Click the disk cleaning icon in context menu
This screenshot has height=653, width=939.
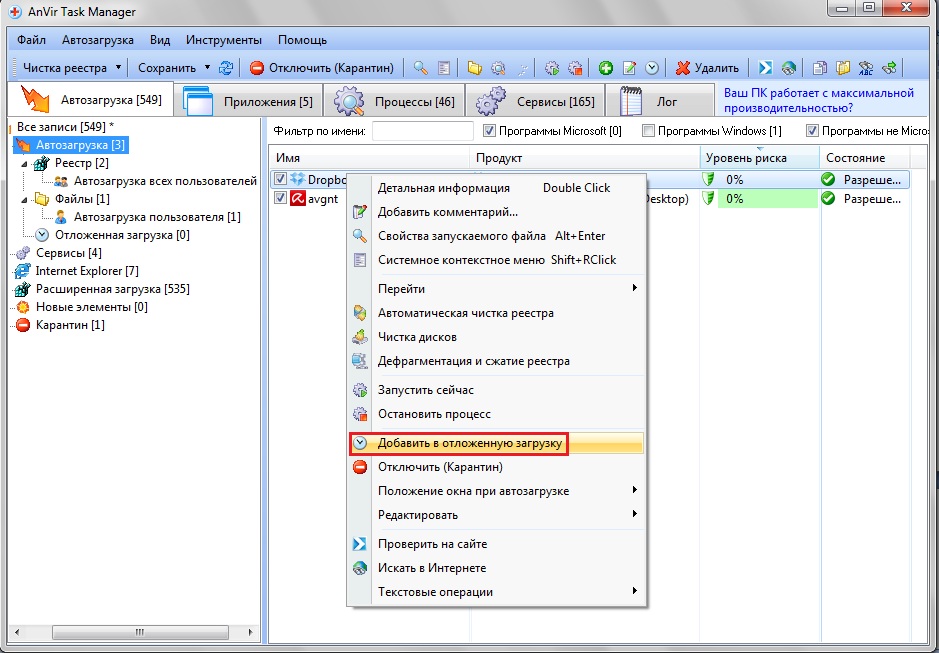359,337
